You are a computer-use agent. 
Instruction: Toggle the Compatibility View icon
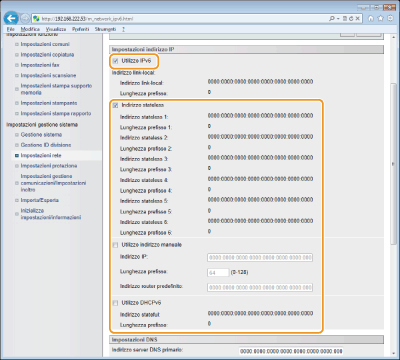point(345,19)
